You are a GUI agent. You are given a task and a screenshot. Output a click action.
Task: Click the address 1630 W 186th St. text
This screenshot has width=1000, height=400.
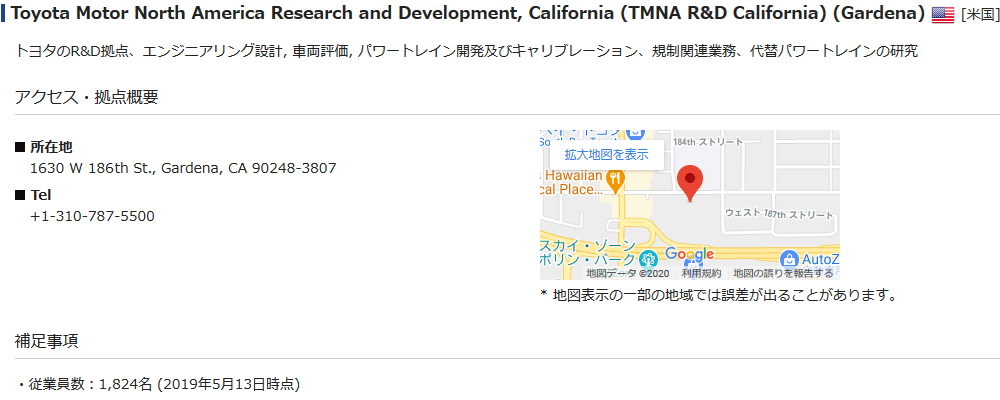point(184,168)
